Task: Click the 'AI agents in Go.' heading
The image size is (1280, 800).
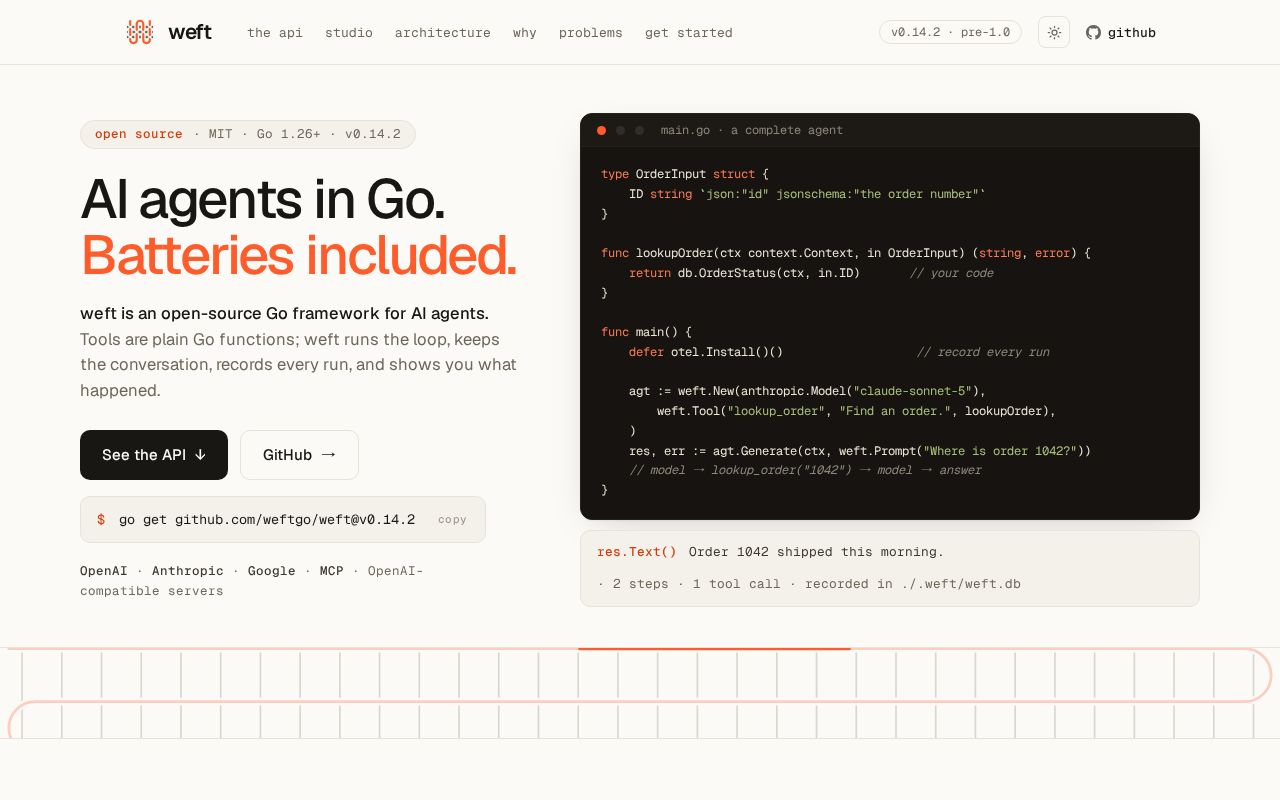Action: 263,198
